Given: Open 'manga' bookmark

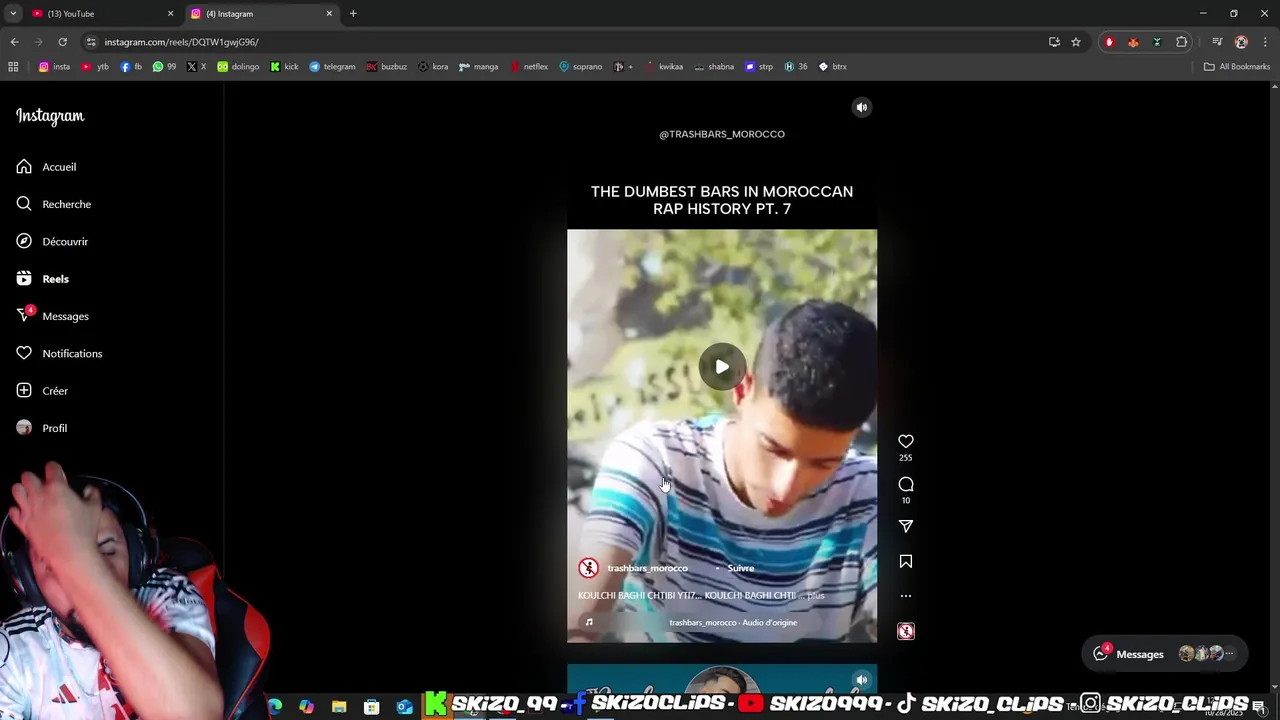Looking at the screenshot, I should [479, 67].
